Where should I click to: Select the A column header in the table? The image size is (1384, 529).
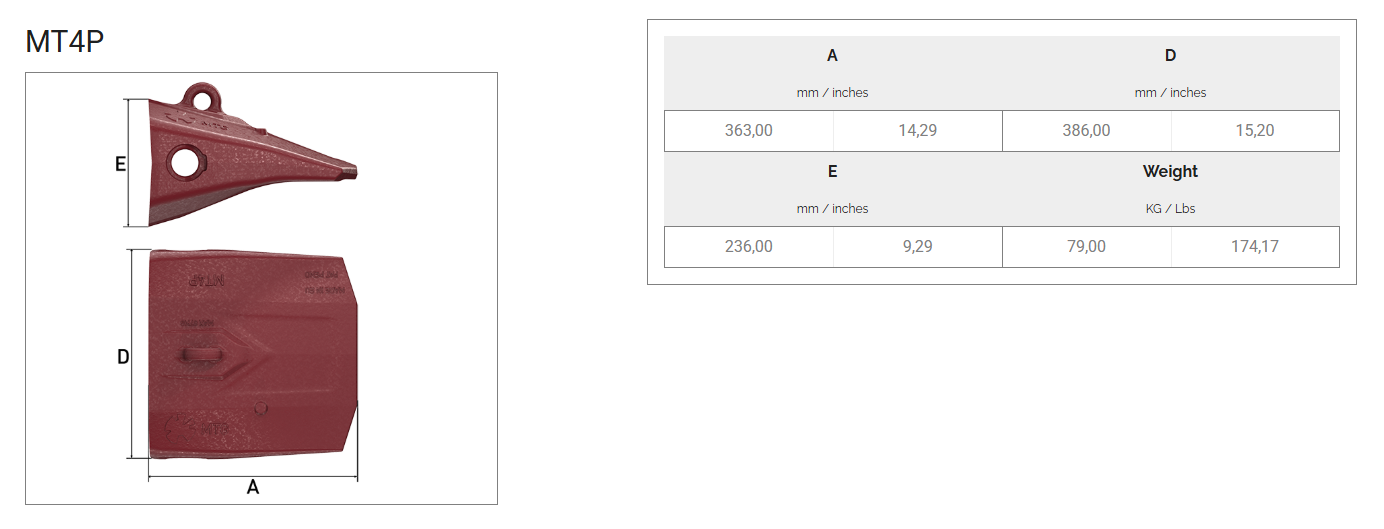pyautogui.click(x=832, y=56)
